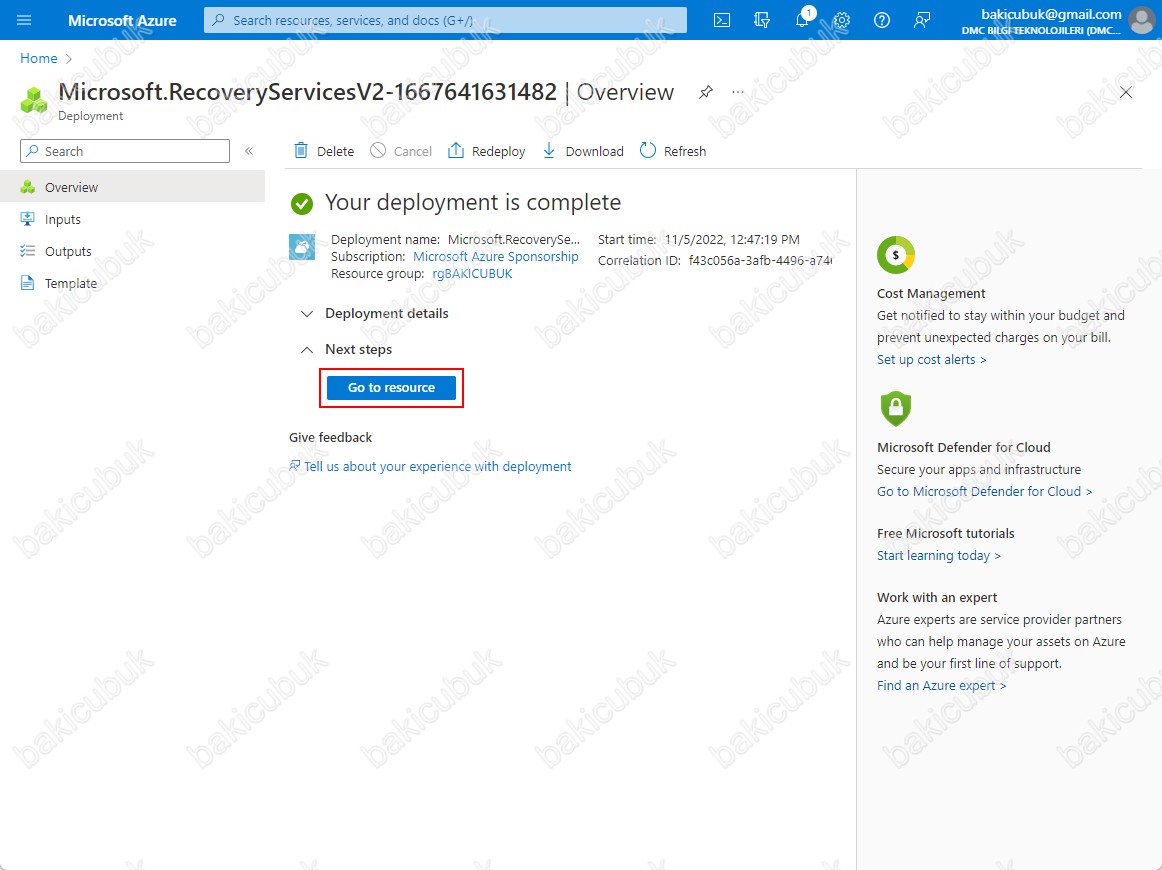Collapse the left menu with double chevron
This screenshot has width=1162, height=870.
pos(249,151)
